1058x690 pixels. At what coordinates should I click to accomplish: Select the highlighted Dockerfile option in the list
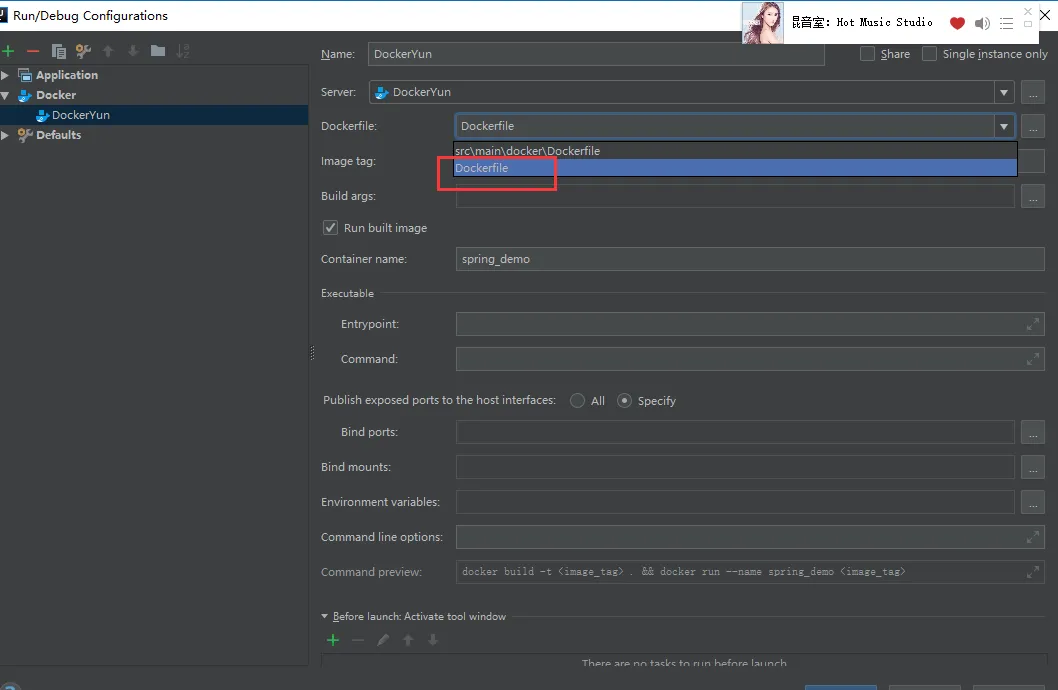(x=482, y=168)
